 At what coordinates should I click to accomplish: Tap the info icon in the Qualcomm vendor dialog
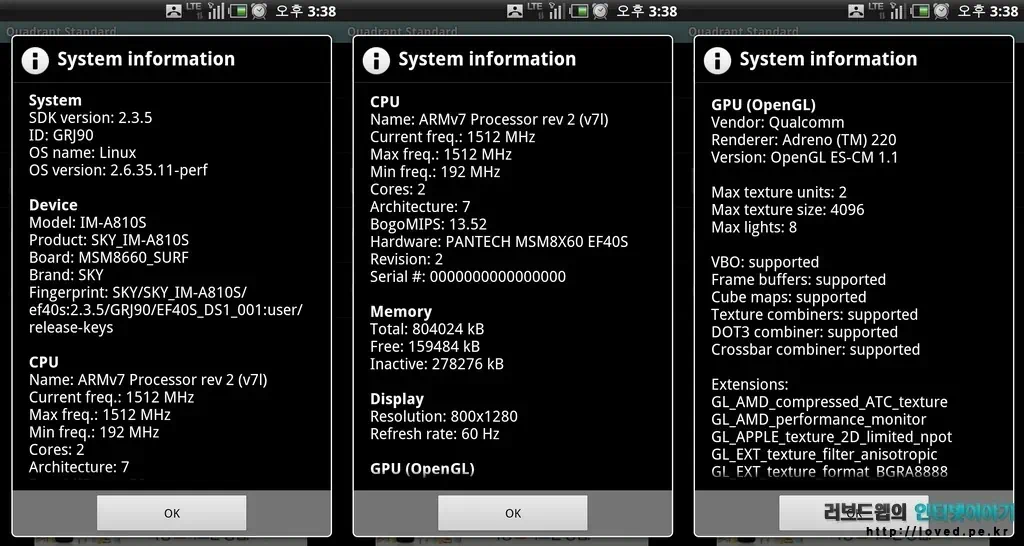click(717, 60)
